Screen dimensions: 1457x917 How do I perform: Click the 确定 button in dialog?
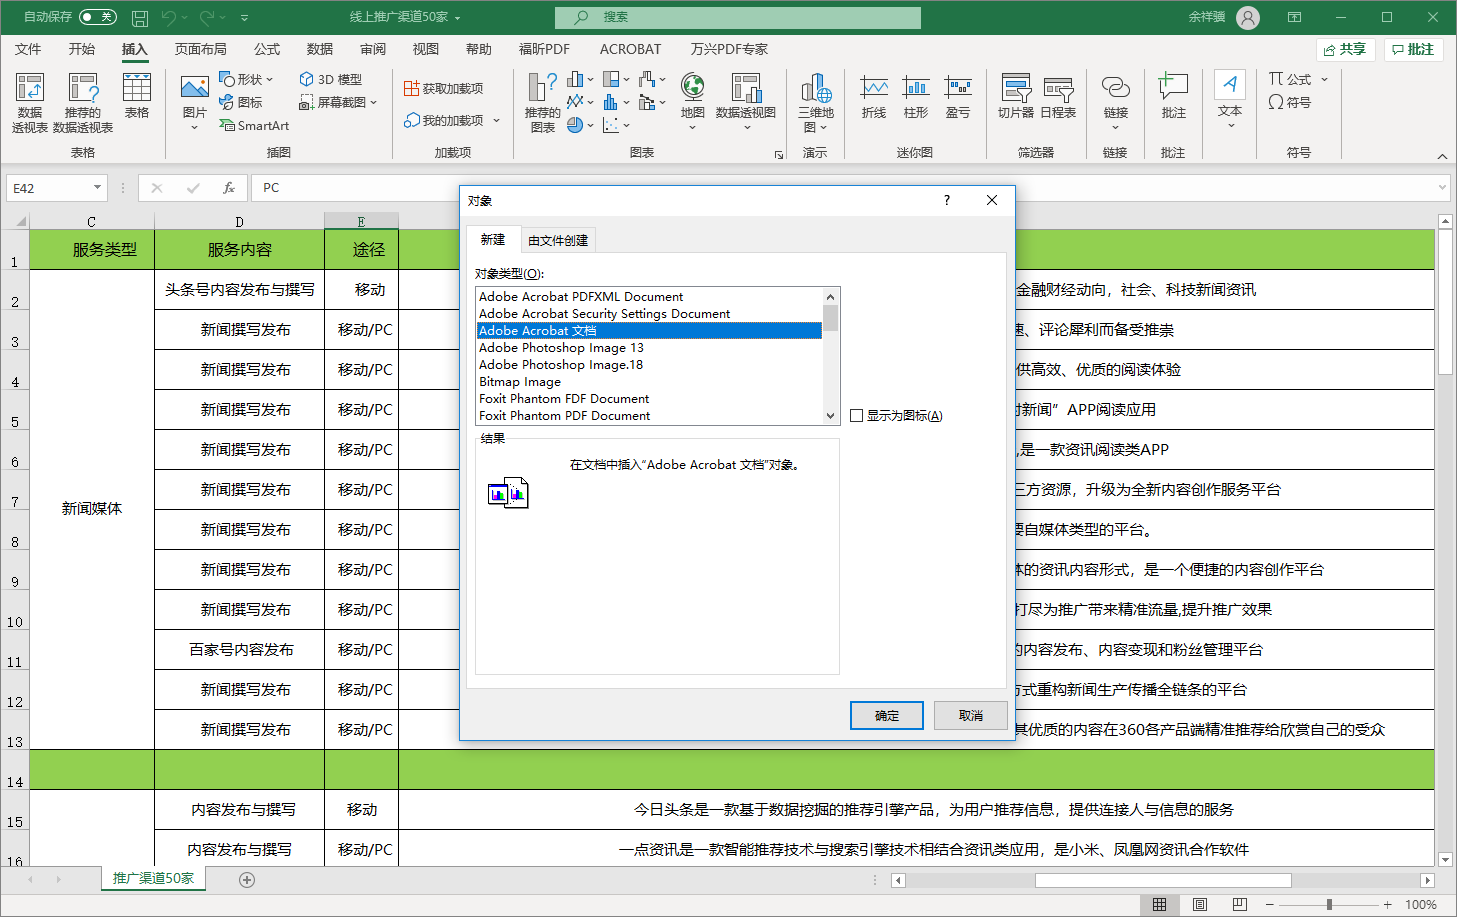[886, 716]
